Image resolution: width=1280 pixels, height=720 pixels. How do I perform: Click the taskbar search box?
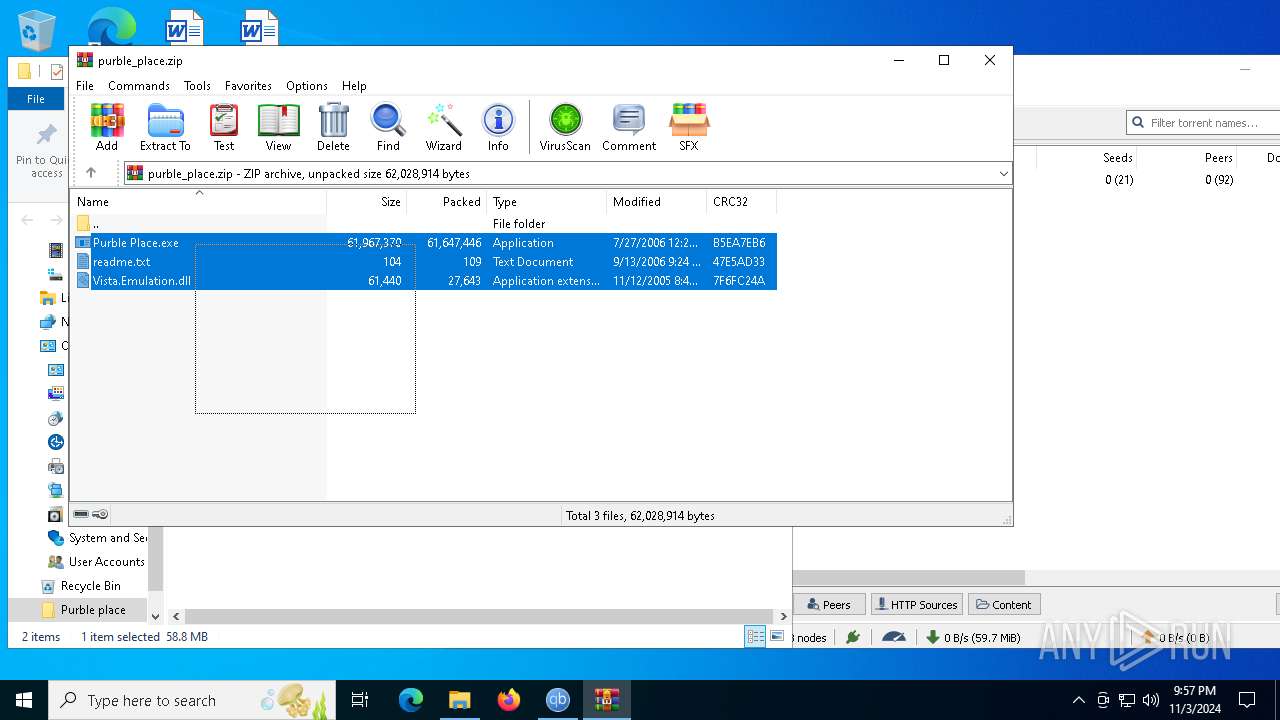pos(192,700)
